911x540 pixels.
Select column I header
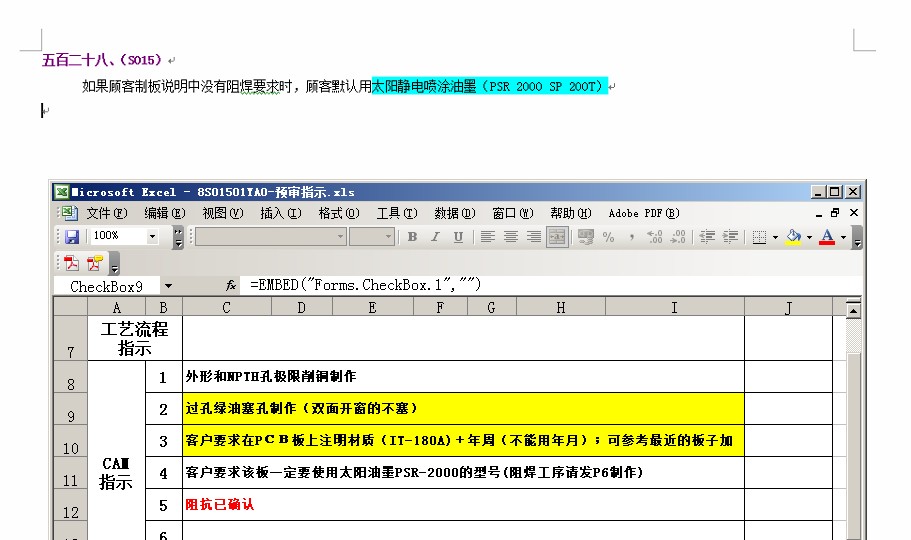click(675, 307)
